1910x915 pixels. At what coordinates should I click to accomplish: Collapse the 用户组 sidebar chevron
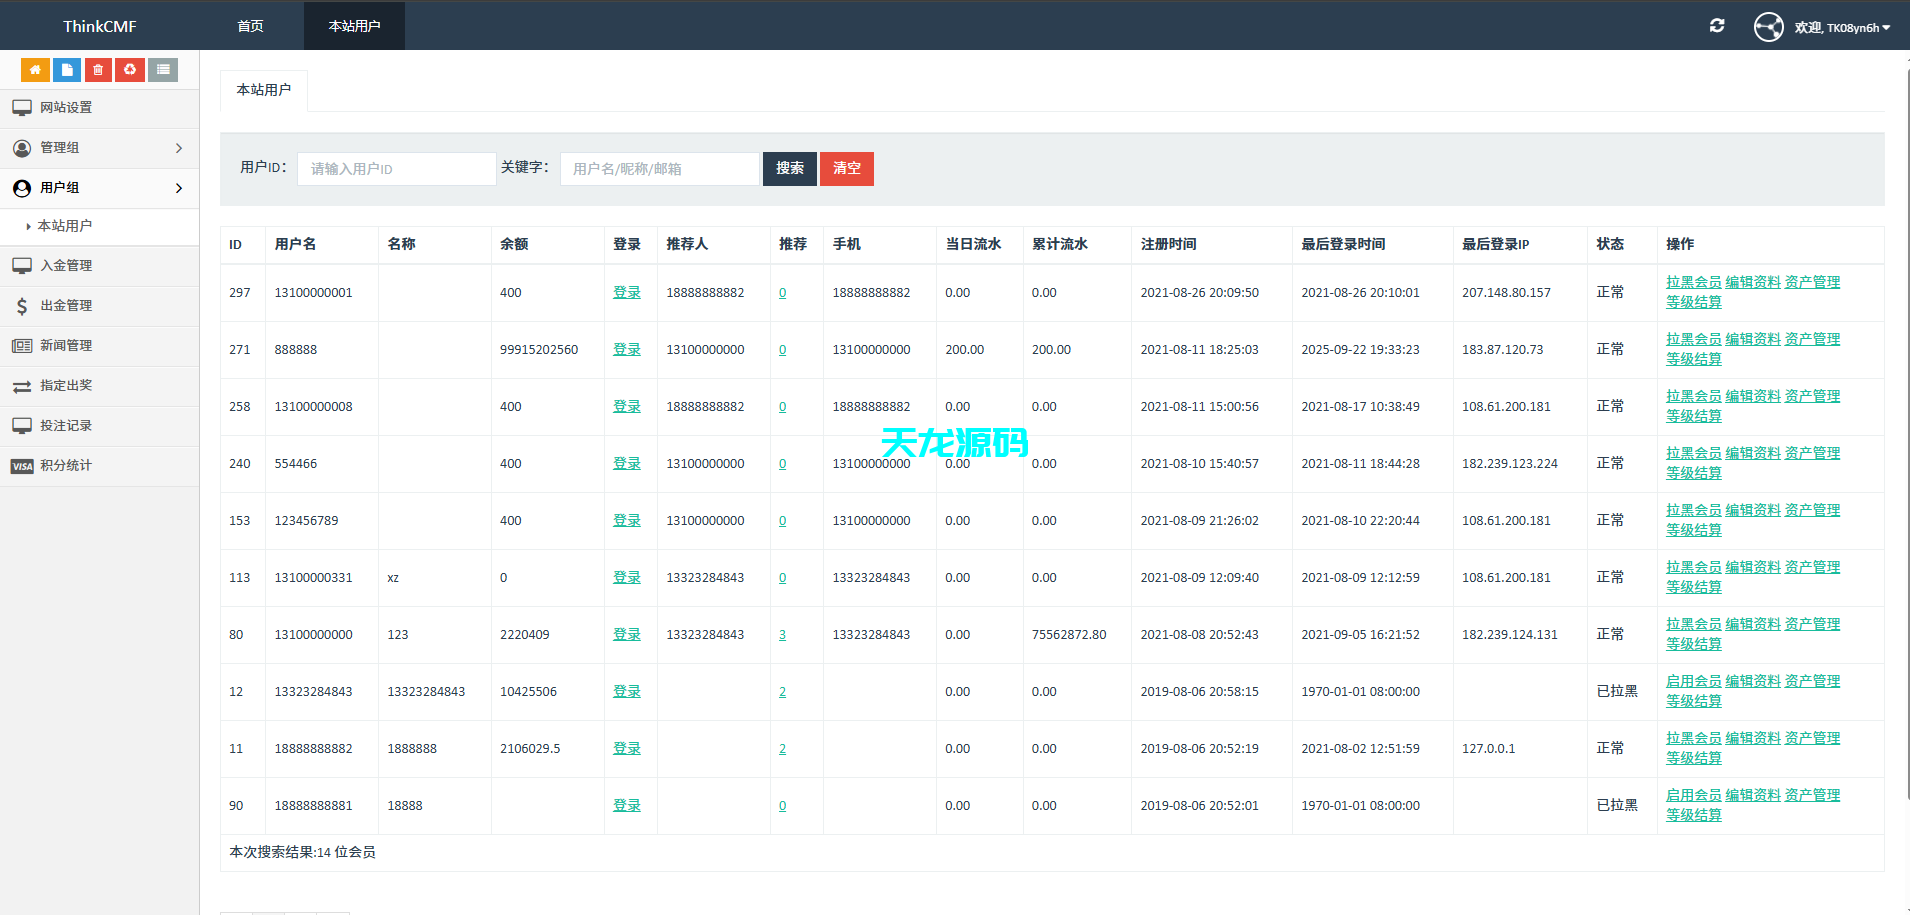pos(179,188)
